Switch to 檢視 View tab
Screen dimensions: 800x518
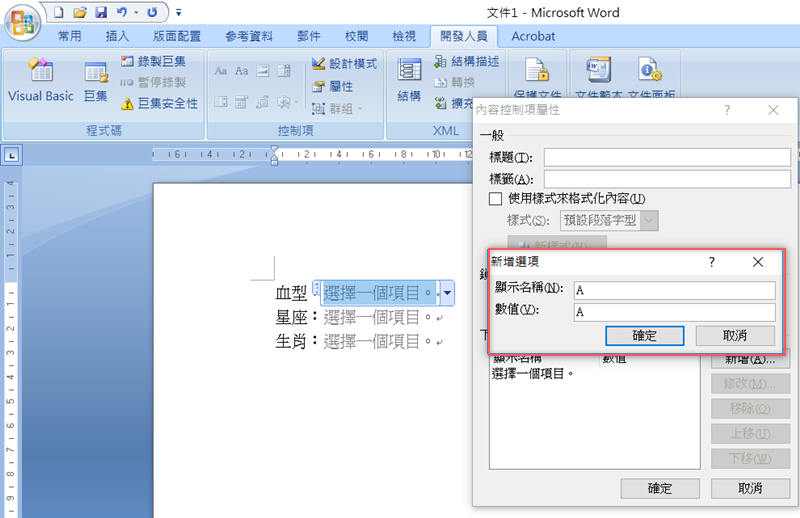click(404, 36)
